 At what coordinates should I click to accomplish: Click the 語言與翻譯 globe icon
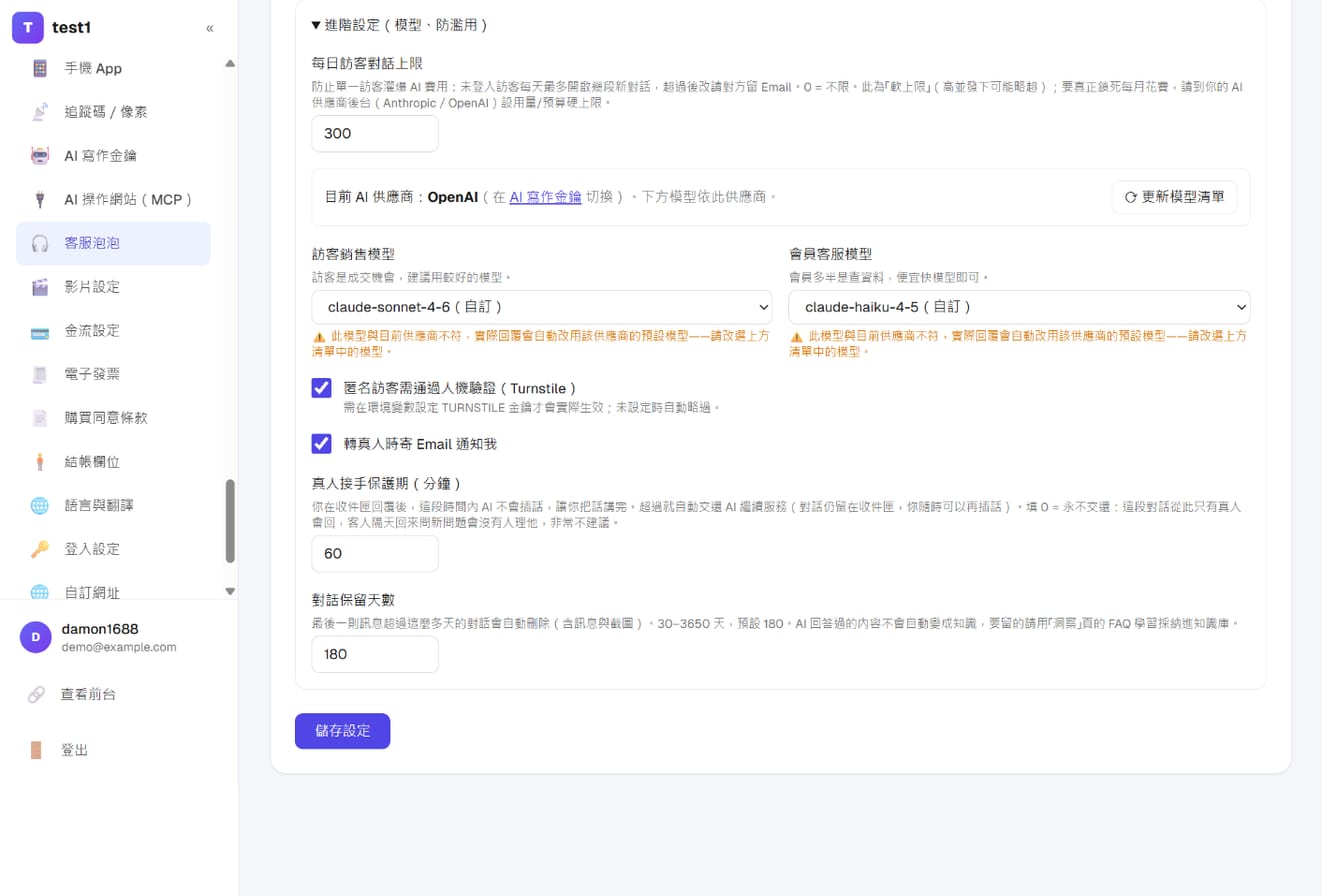coord(40,505)
